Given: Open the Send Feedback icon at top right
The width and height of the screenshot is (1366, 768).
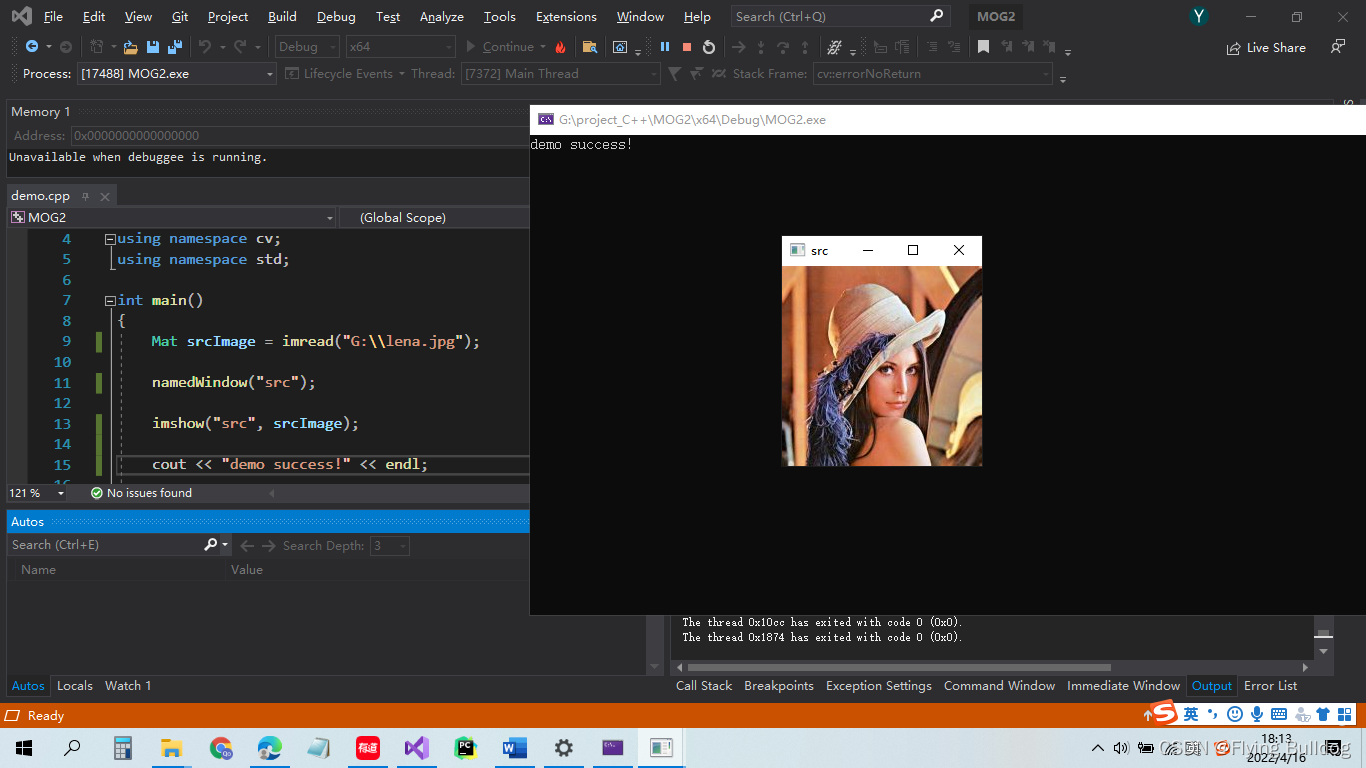Looking at the screenshot, I should tap(1338, 47).
